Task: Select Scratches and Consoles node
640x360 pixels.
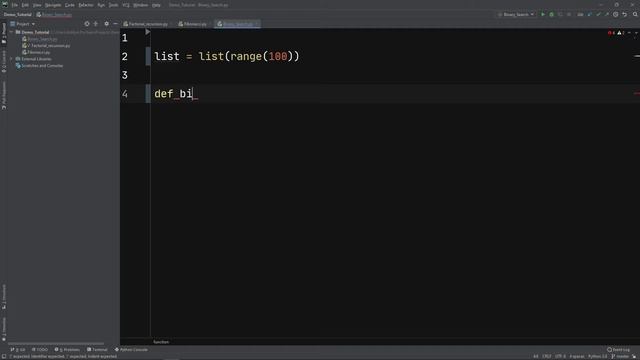Action: 40,65
